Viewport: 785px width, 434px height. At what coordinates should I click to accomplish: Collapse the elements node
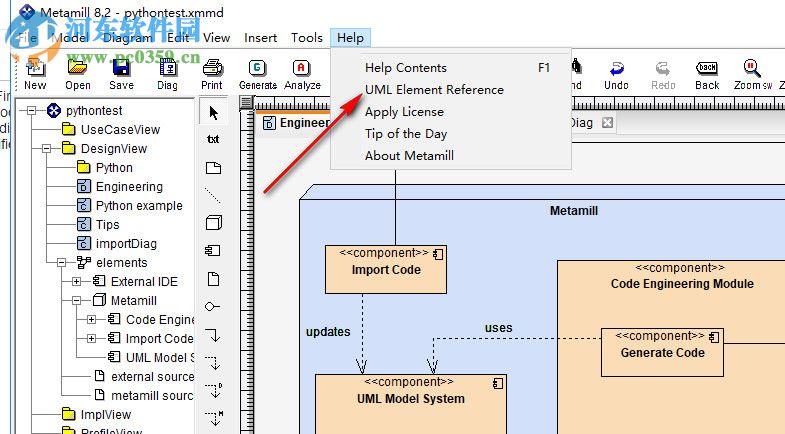tap(62, 263)
